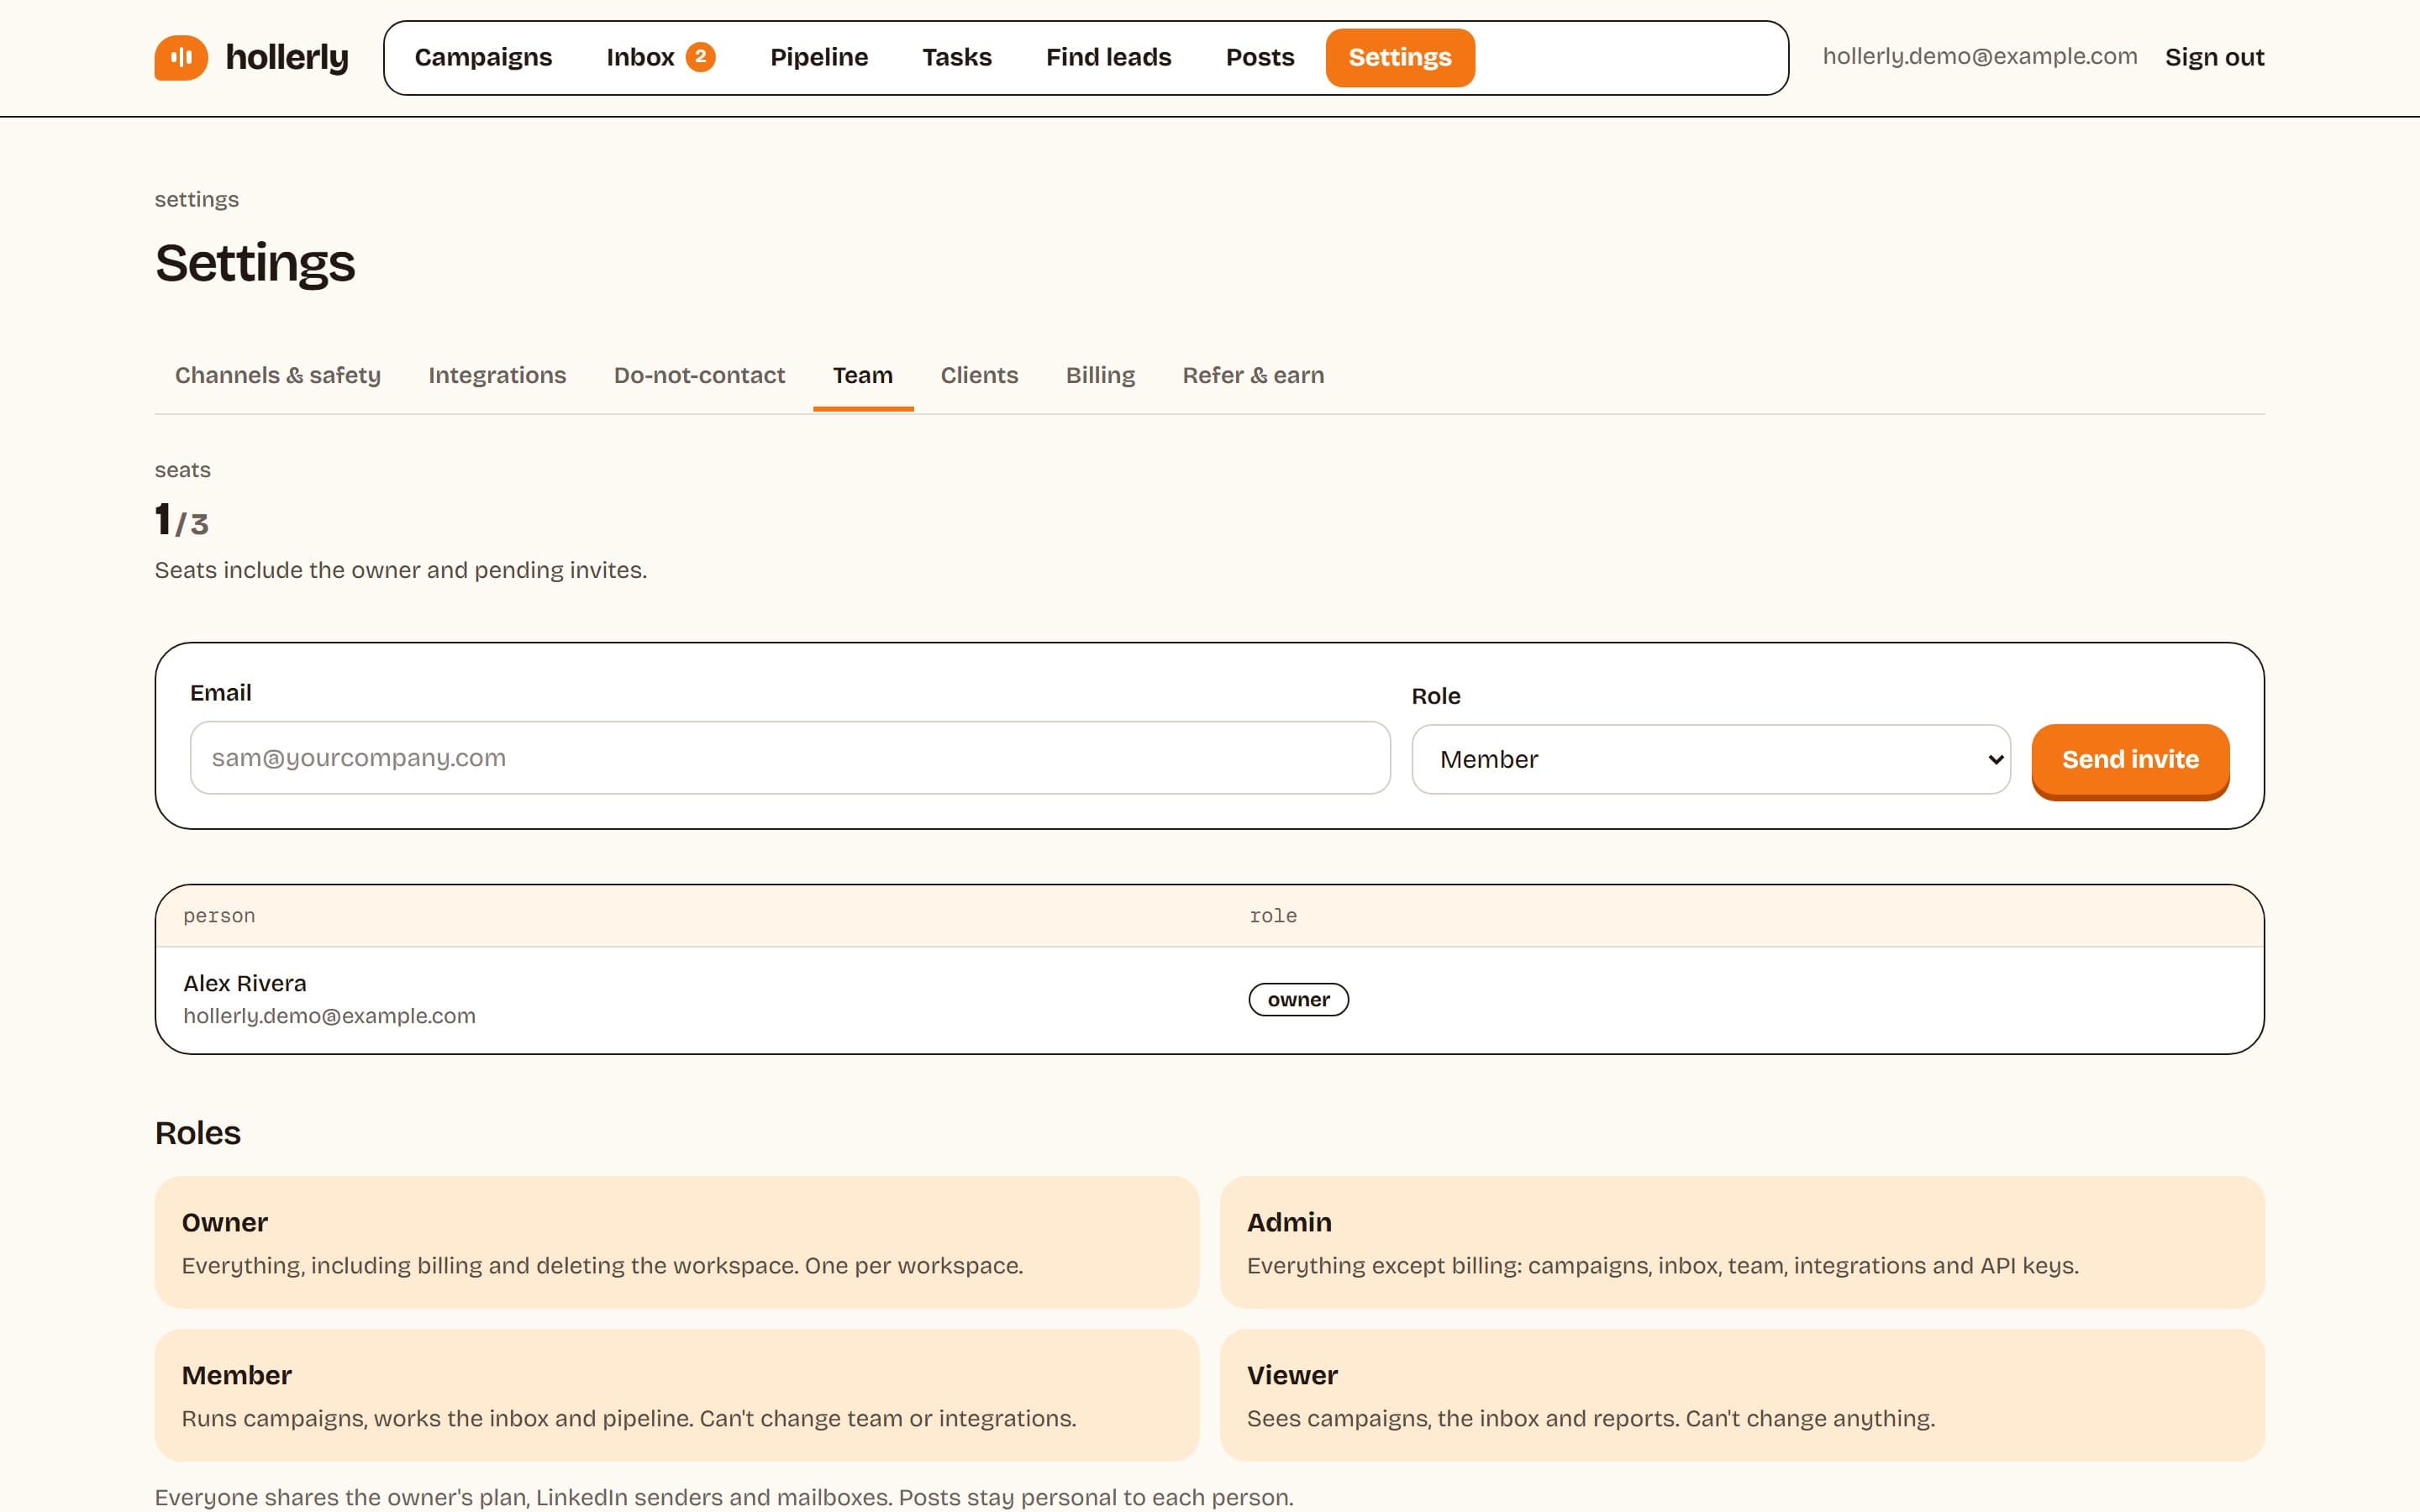Select the Settings nav button
This screenshot has width=2420, height=1512.
pos(1399,57)
